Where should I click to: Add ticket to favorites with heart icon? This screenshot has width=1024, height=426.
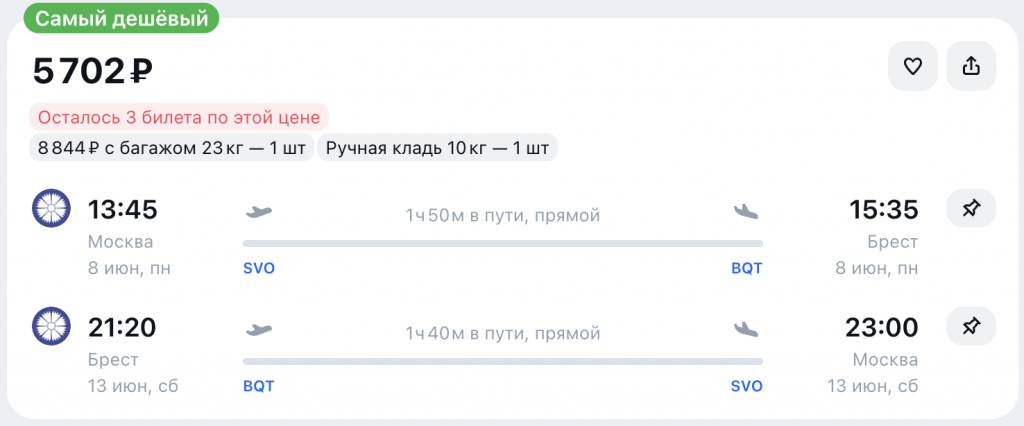click(912, 67)
